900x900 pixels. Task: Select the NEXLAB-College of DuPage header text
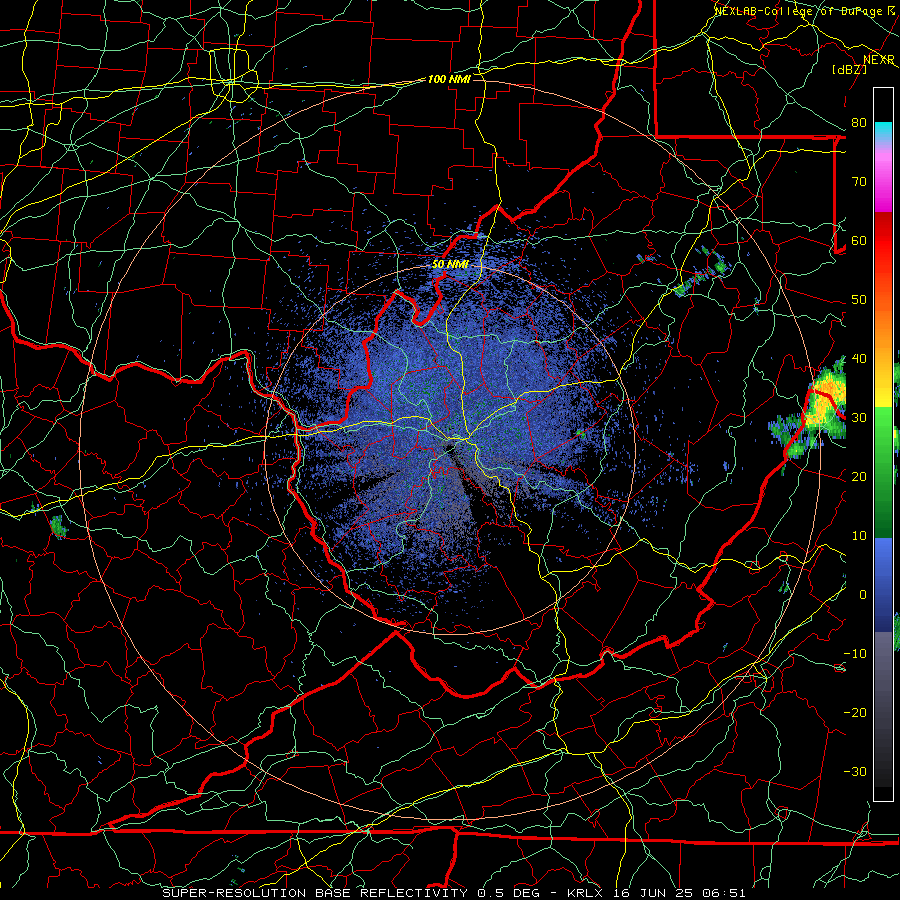(x=797, y=11)
